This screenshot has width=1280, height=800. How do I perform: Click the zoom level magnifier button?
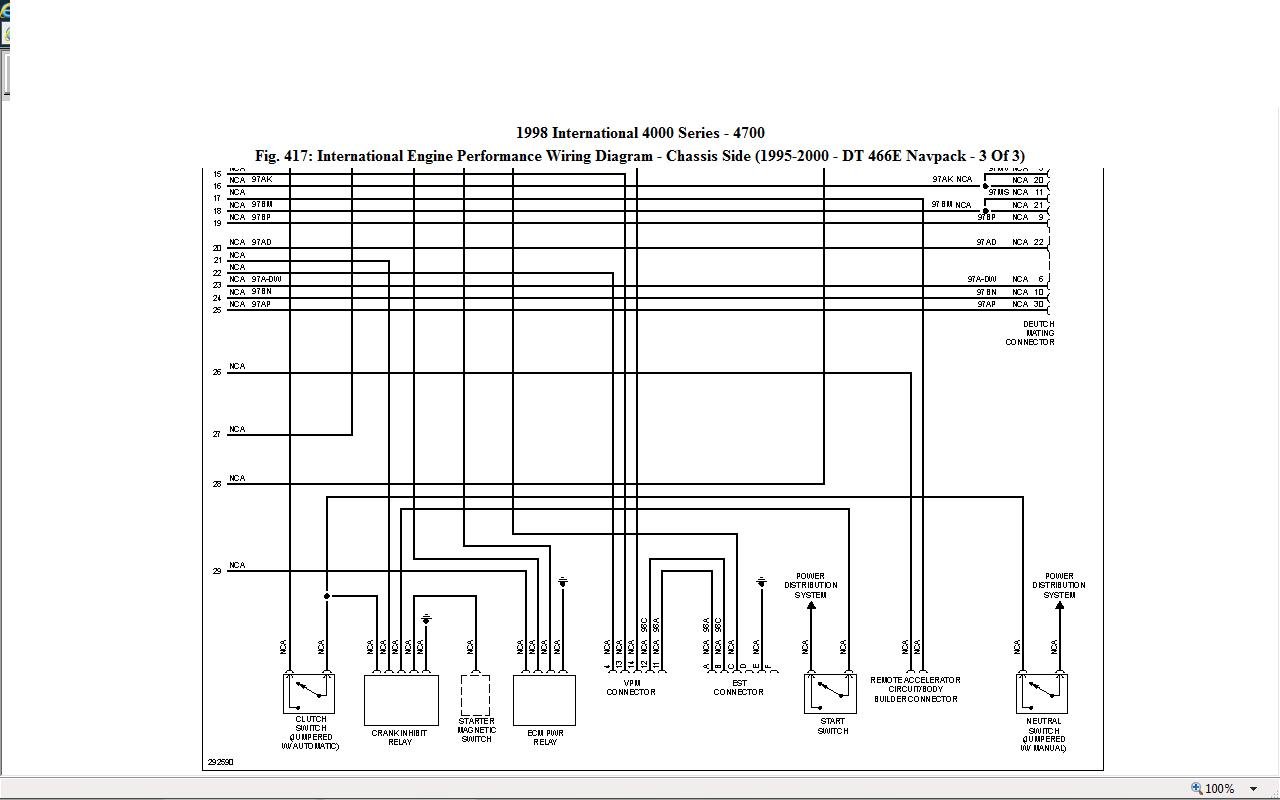tap(1196, 788)
